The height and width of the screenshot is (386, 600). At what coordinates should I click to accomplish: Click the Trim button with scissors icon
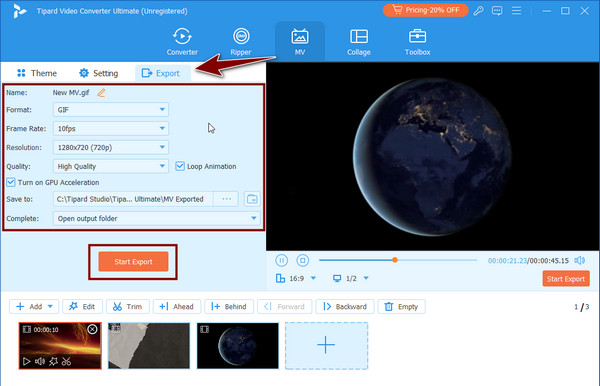pyautogui.click(x=127, y=306)
